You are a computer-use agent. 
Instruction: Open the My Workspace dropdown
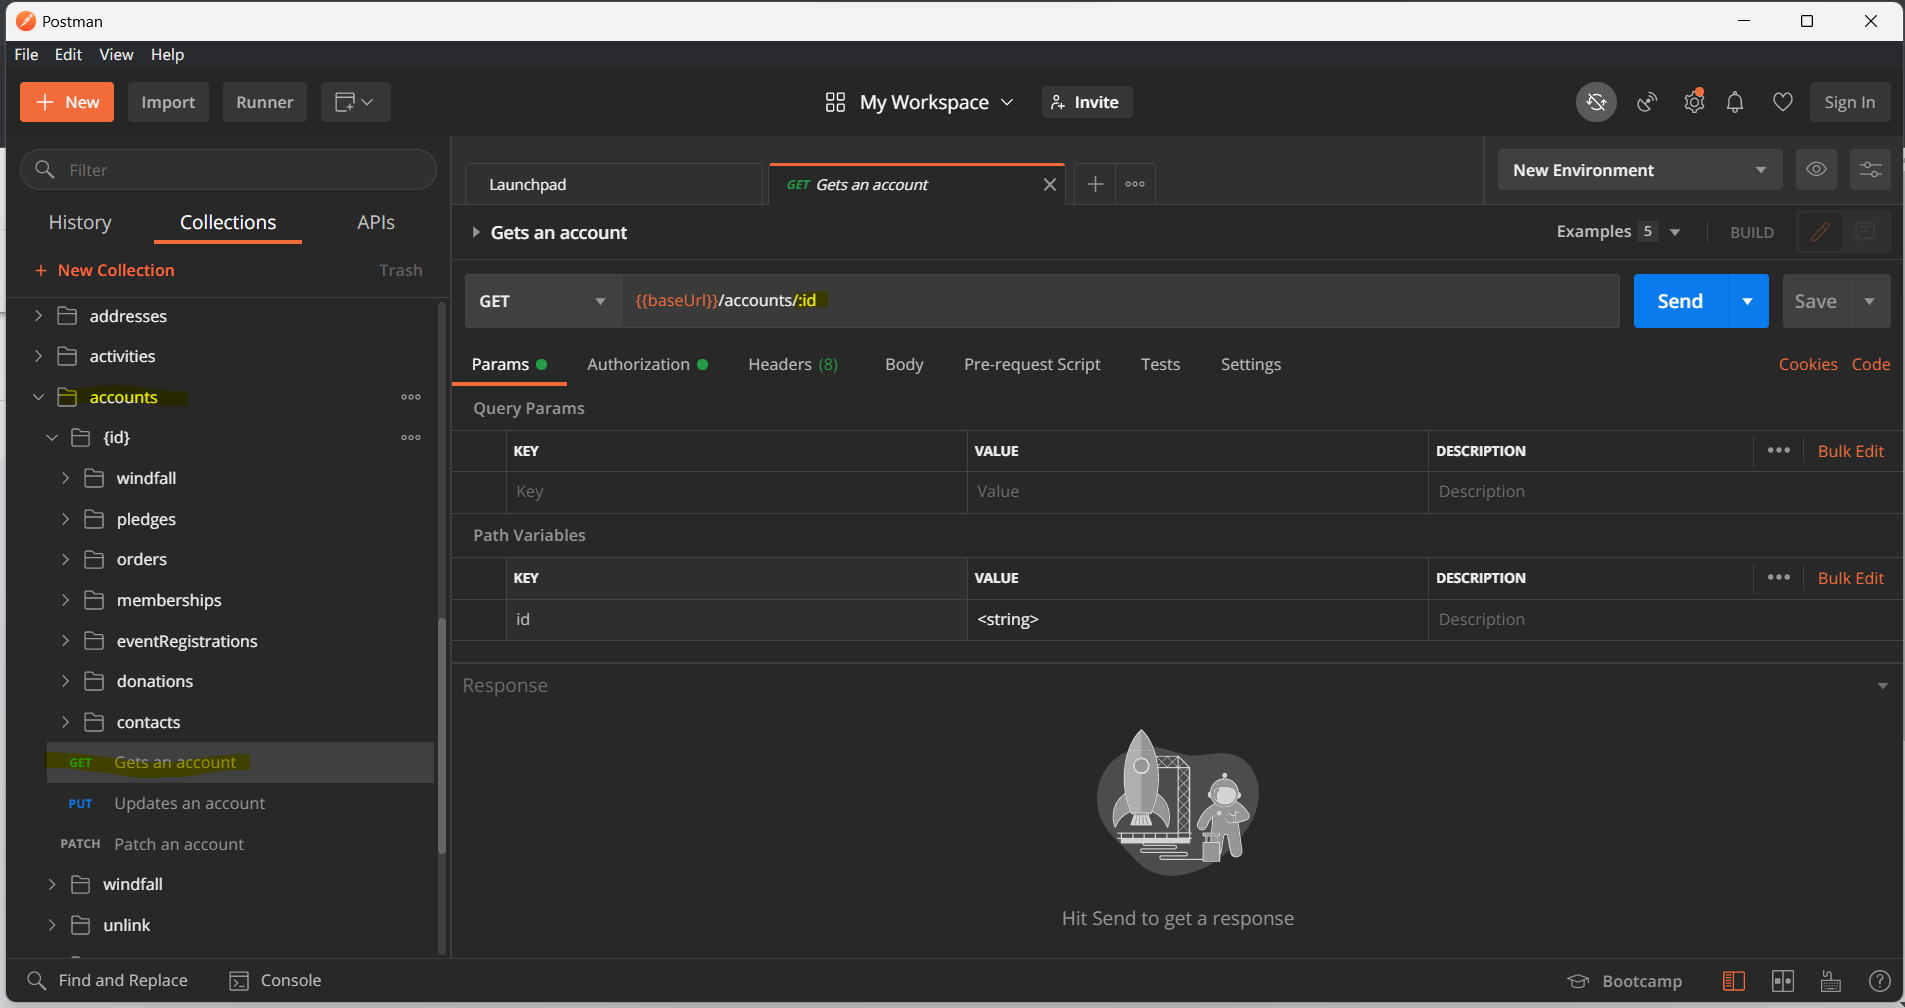pos(936,102)
